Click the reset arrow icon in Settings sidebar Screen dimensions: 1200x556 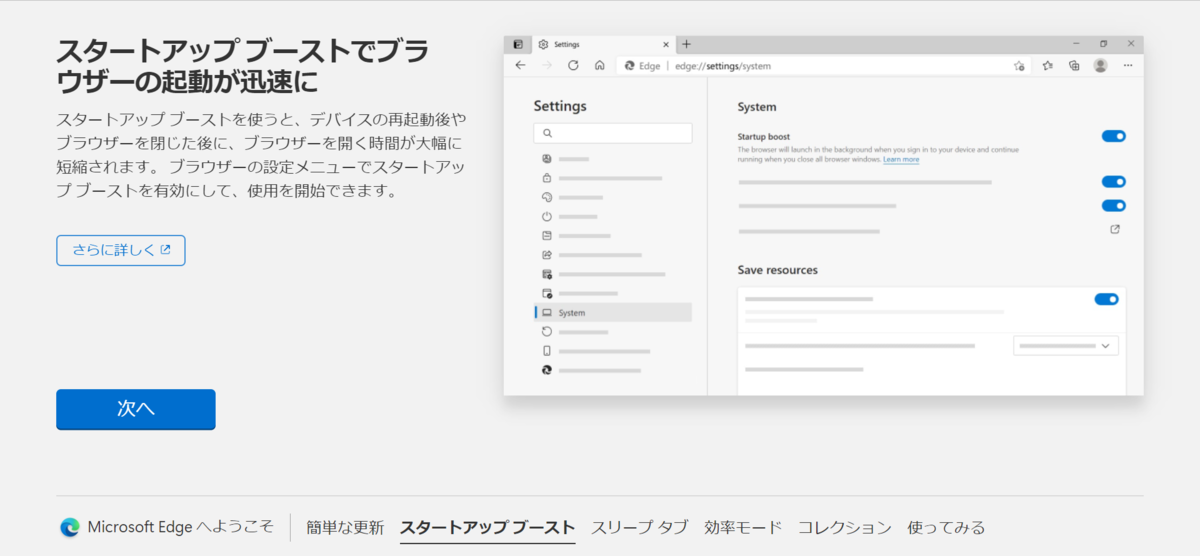point(547,331)
